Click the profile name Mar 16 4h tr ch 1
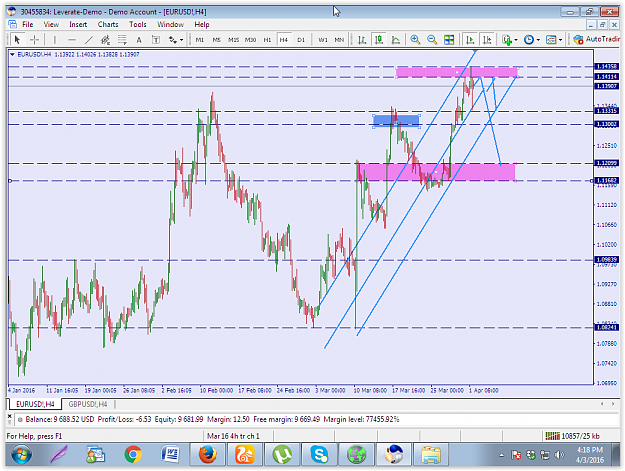Viewport: 625px width, 471px height. pos(233,436)
